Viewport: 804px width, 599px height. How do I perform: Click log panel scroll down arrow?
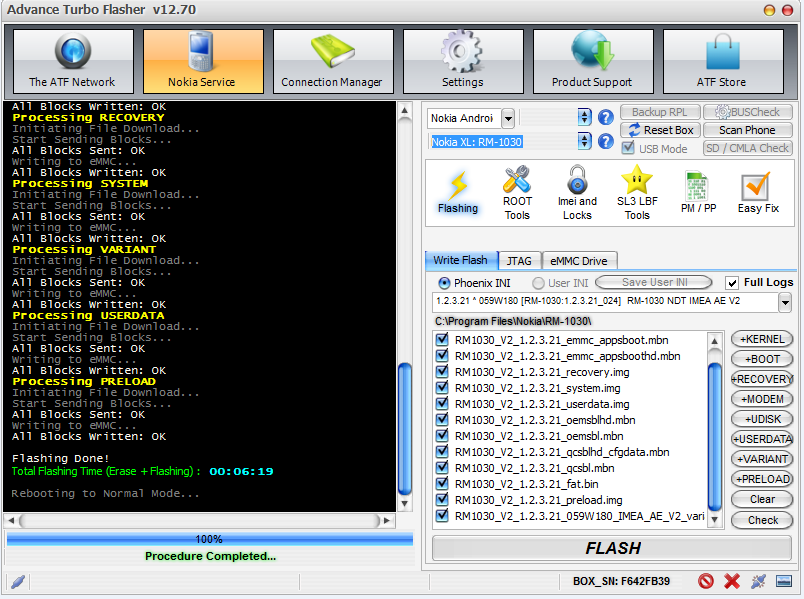click(405, 504)
